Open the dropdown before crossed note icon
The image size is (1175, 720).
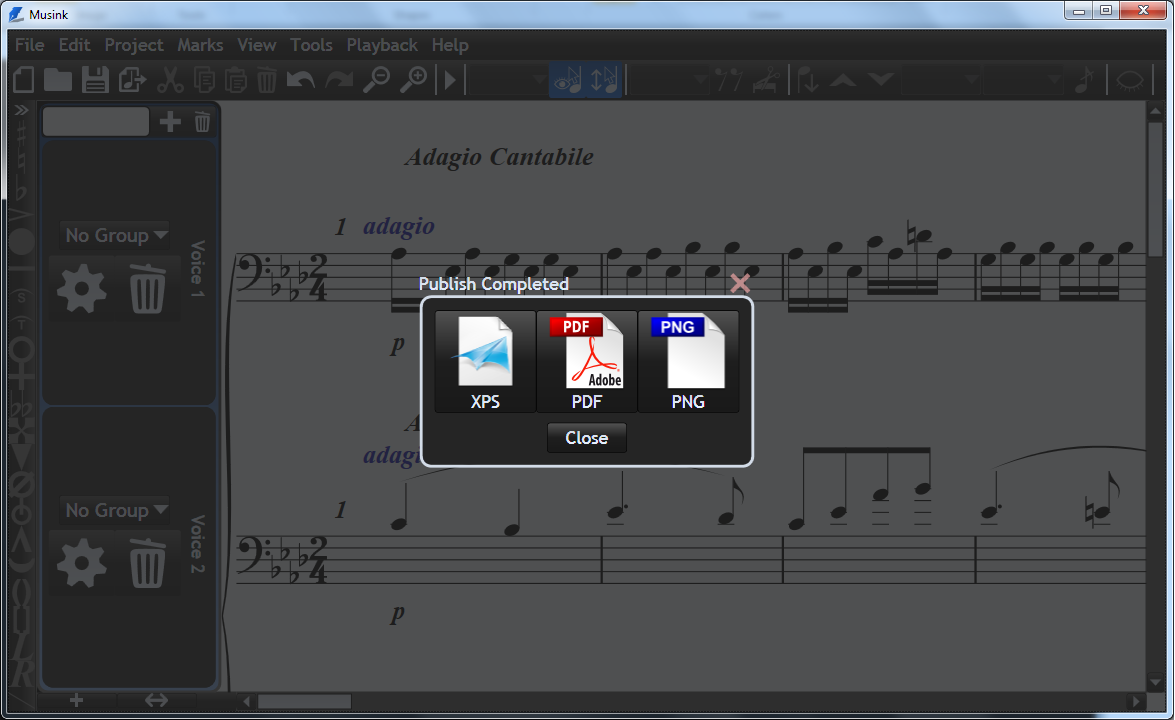point(1024,79)
